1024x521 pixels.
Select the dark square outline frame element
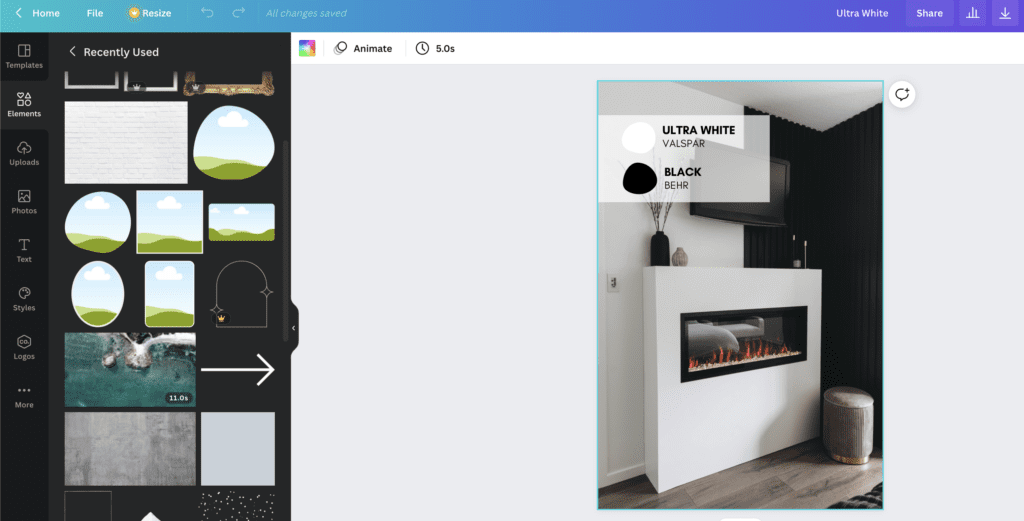tap(88, 506)
